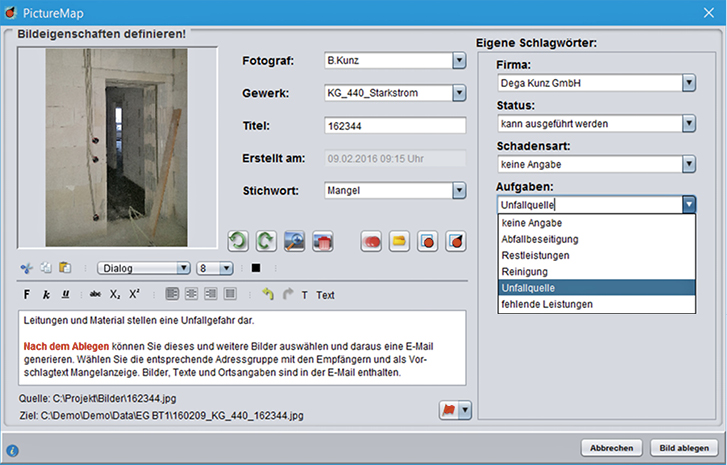Screen dimensions: 727x465
Task: Delete the picture with trash icon
Action: coord(323,241)
